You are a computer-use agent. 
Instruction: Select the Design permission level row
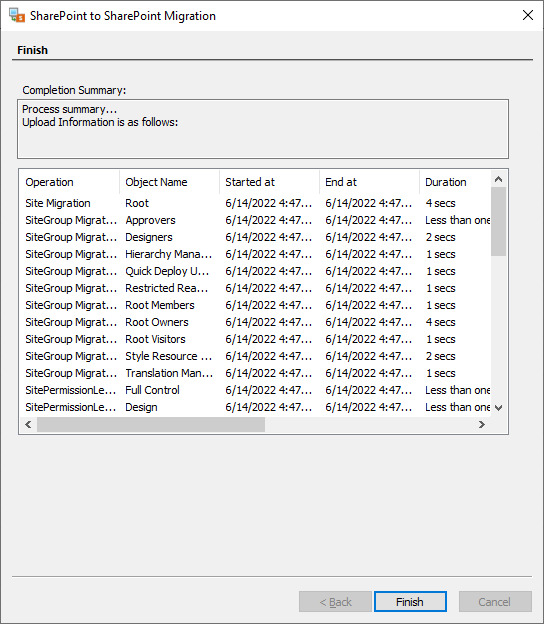pyautogui.click(x=255, y=407)
